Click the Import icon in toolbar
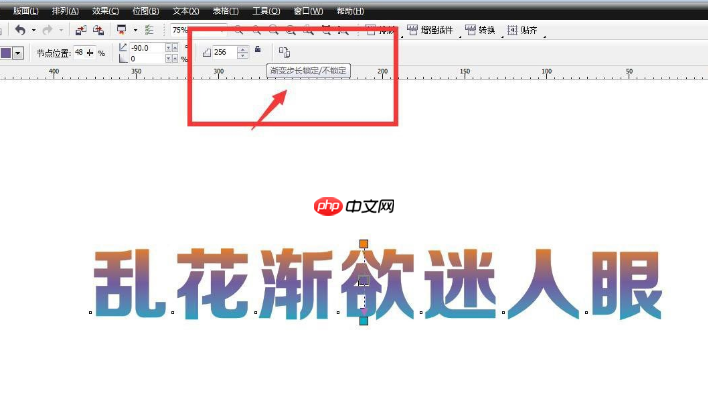 click(81, 30)
